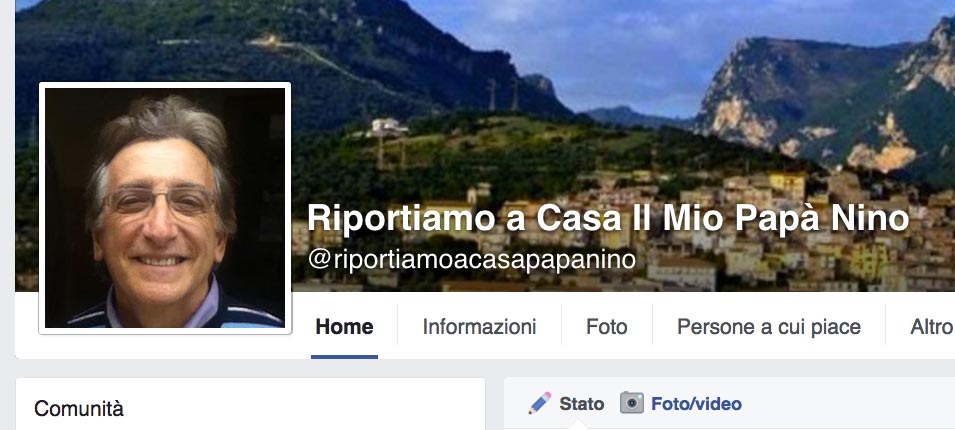The height and width of the screenshot is (430, 955).
Task: Click the white frame of the profile picture
Action: tap(164, 85)
